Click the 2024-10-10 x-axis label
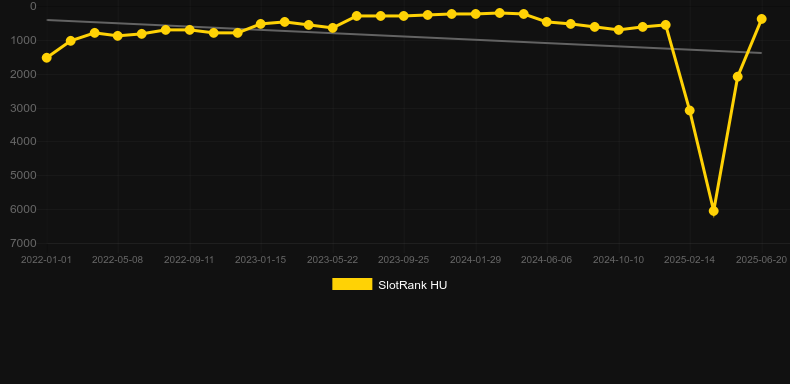This screenshot has height=384, width=790. (x=619, y=260)
